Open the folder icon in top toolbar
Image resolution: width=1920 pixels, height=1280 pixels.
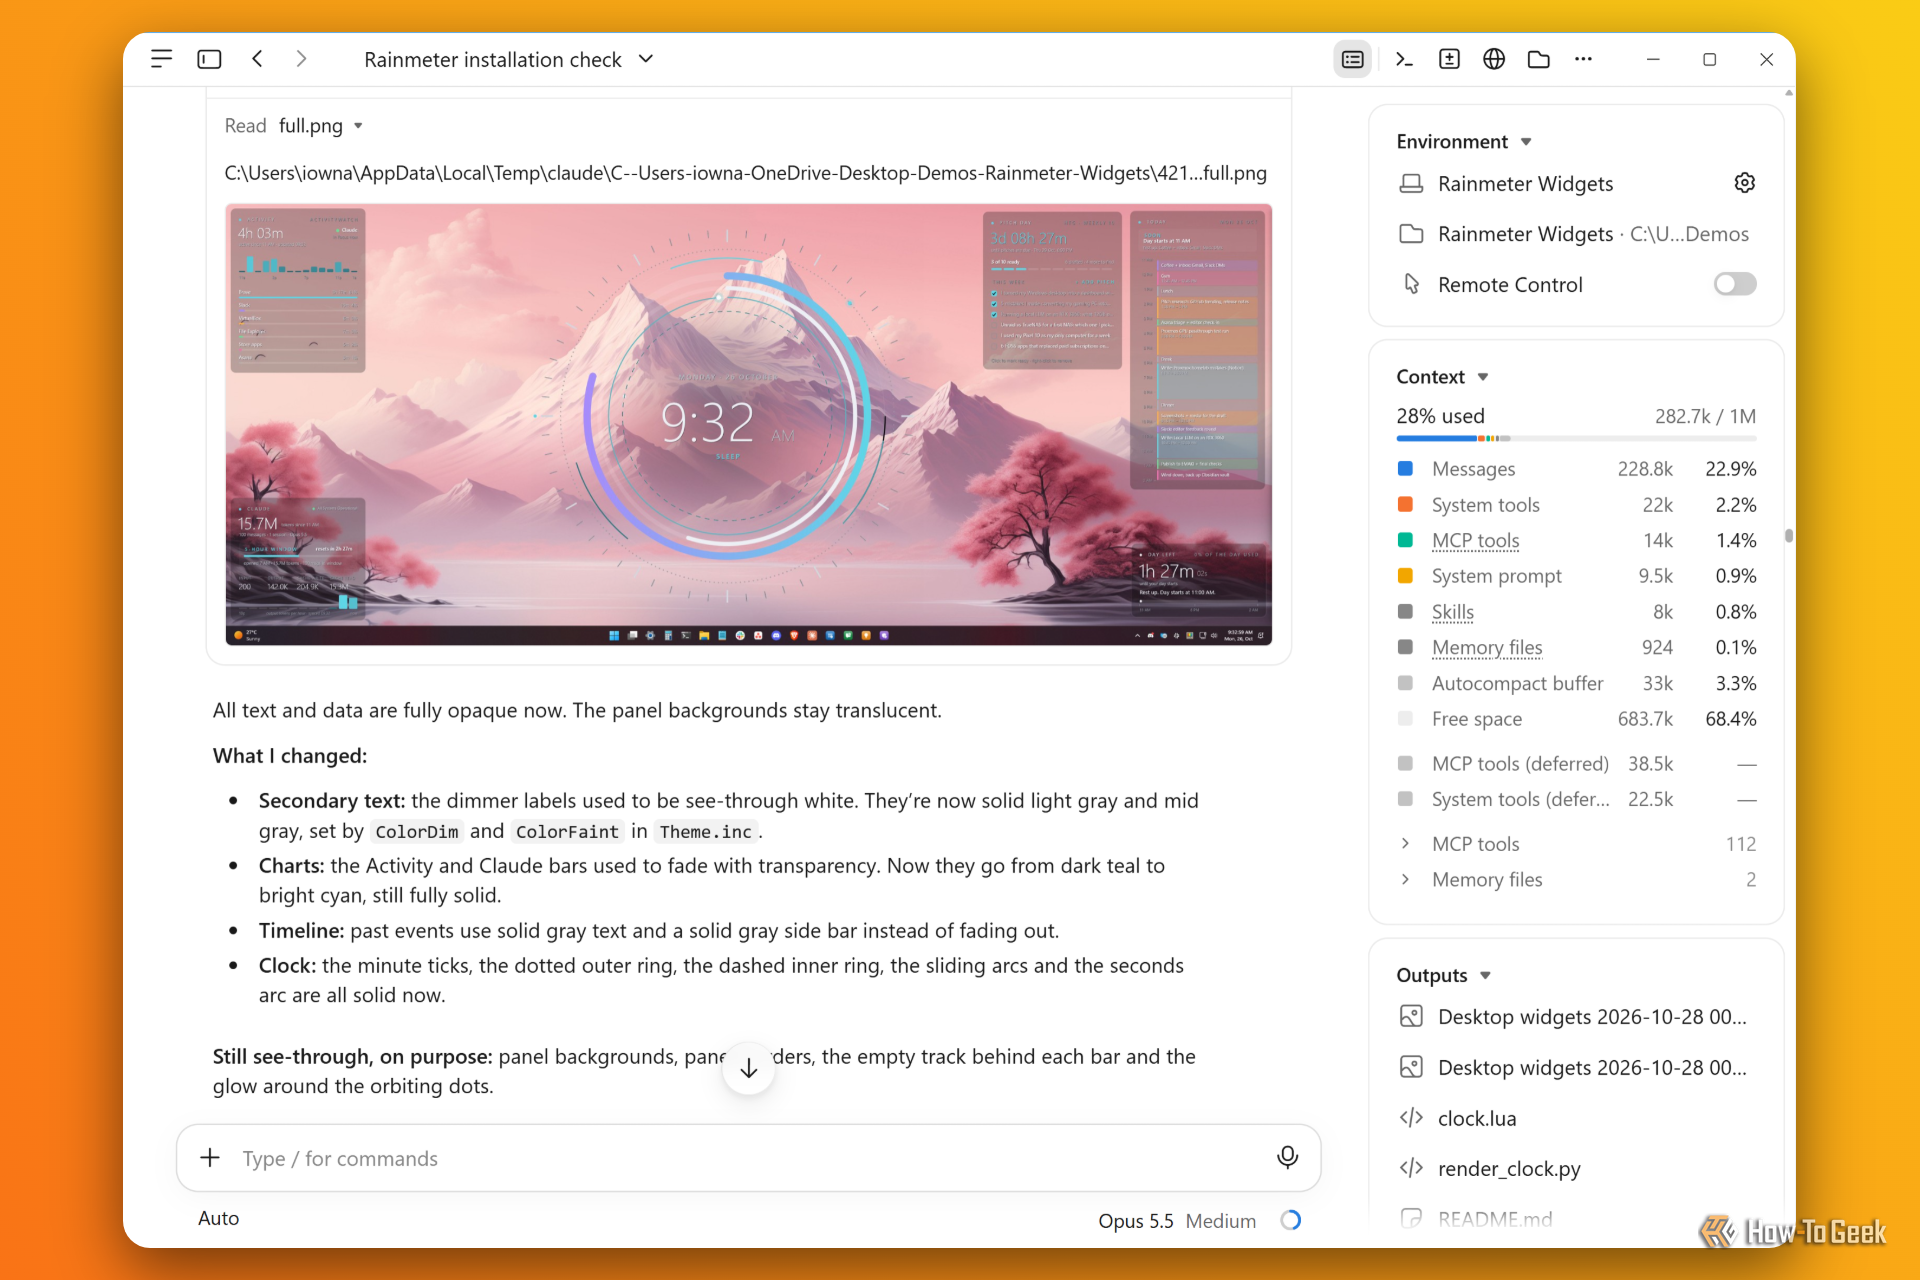click(x=1539, y=59)
